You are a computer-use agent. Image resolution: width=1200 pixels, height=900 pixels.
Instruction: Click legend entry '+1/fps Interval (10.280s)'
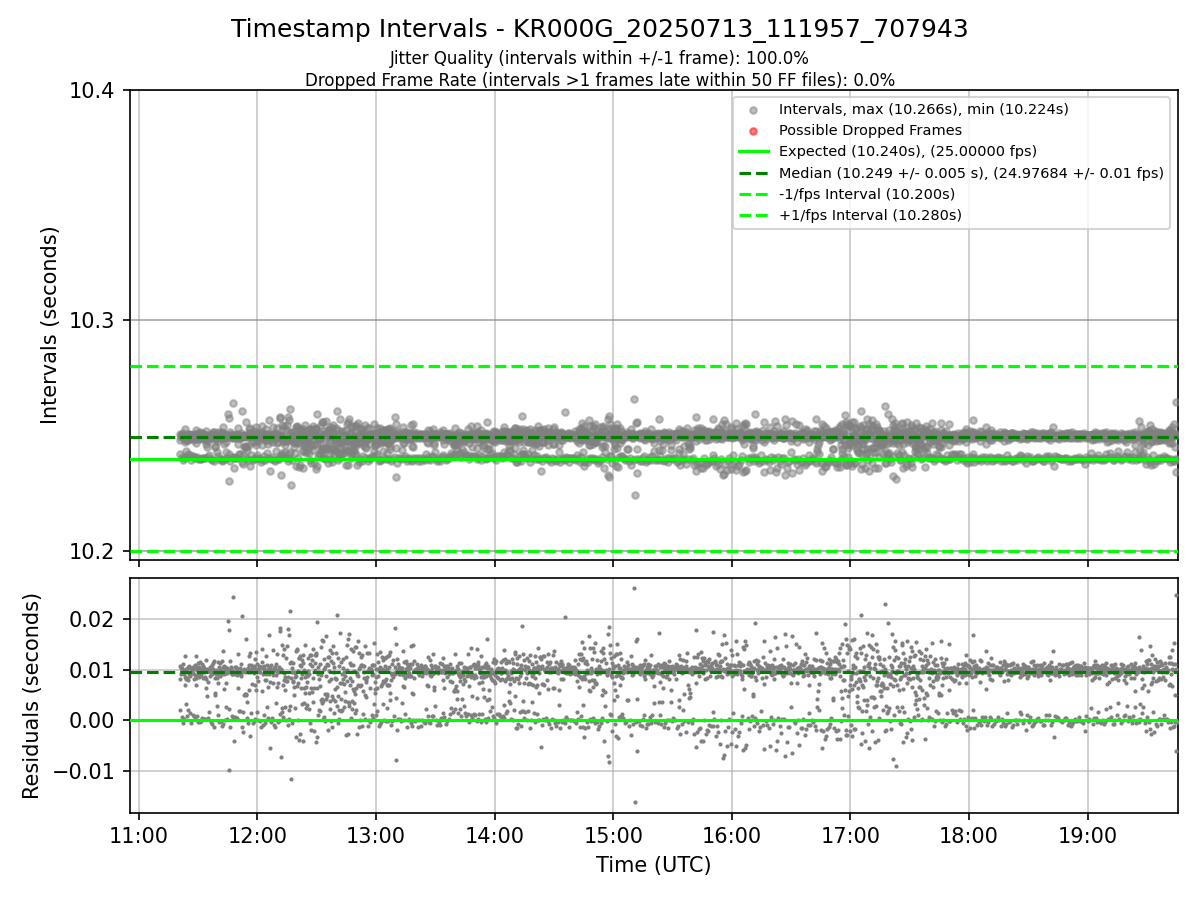tap(870, 215)
